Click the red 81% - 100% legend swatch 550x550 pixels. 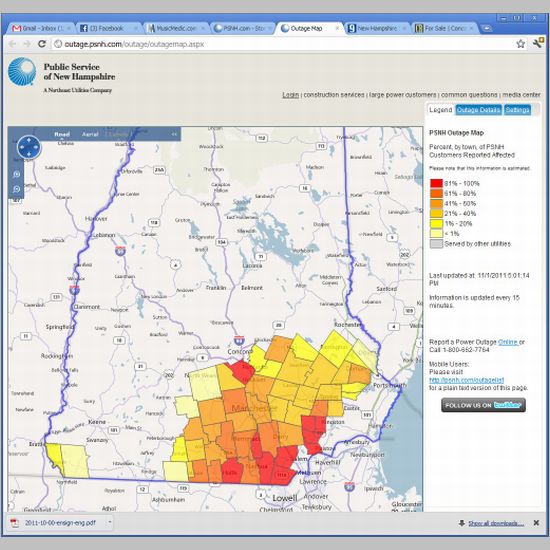click(x=436, y=183)
